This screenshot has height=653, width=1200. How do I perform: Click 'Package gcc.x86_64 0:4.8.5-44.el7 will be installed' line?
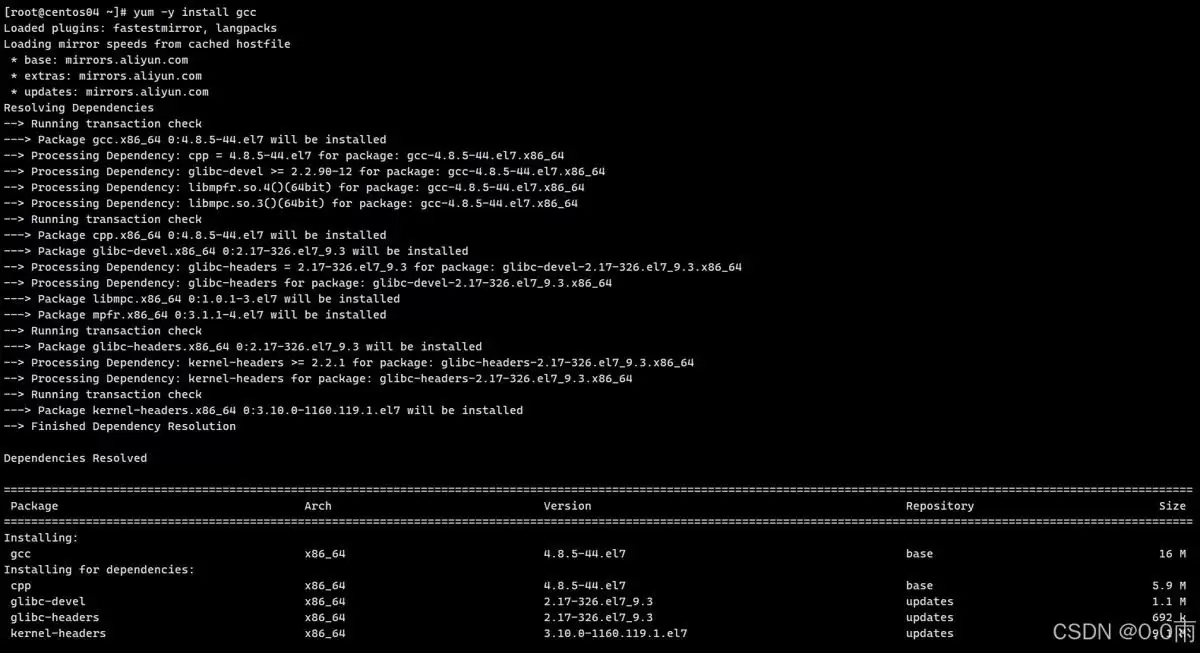195,140
